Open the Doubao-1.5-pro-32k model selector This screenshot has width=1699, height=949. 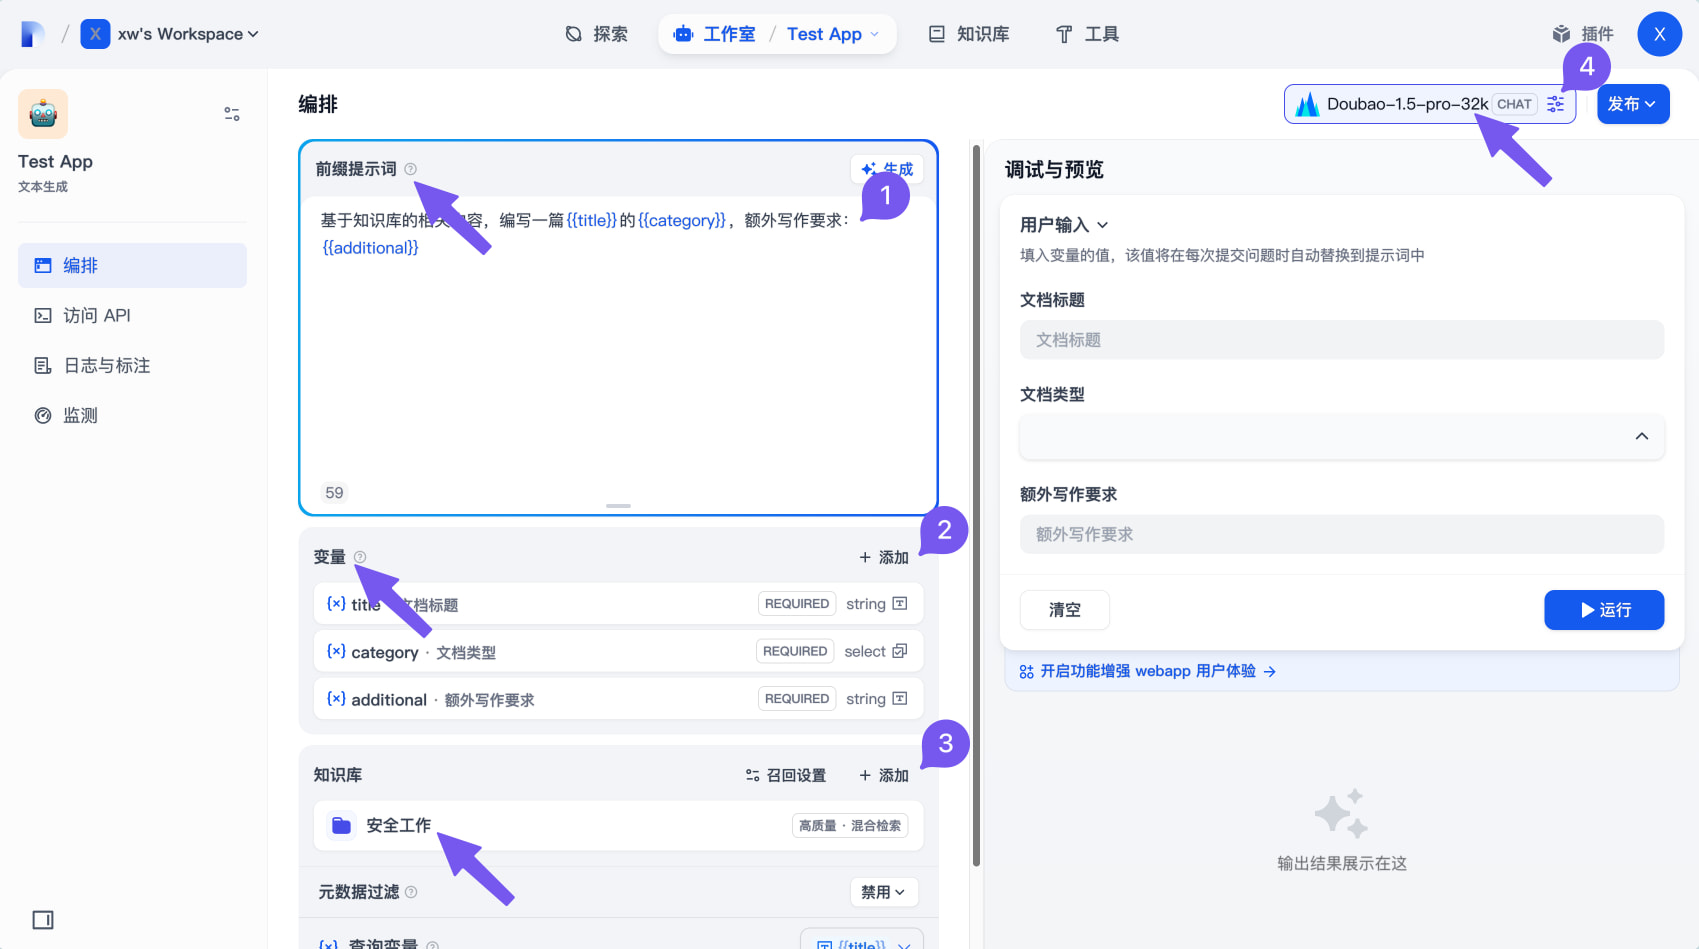click(1430, 104)
